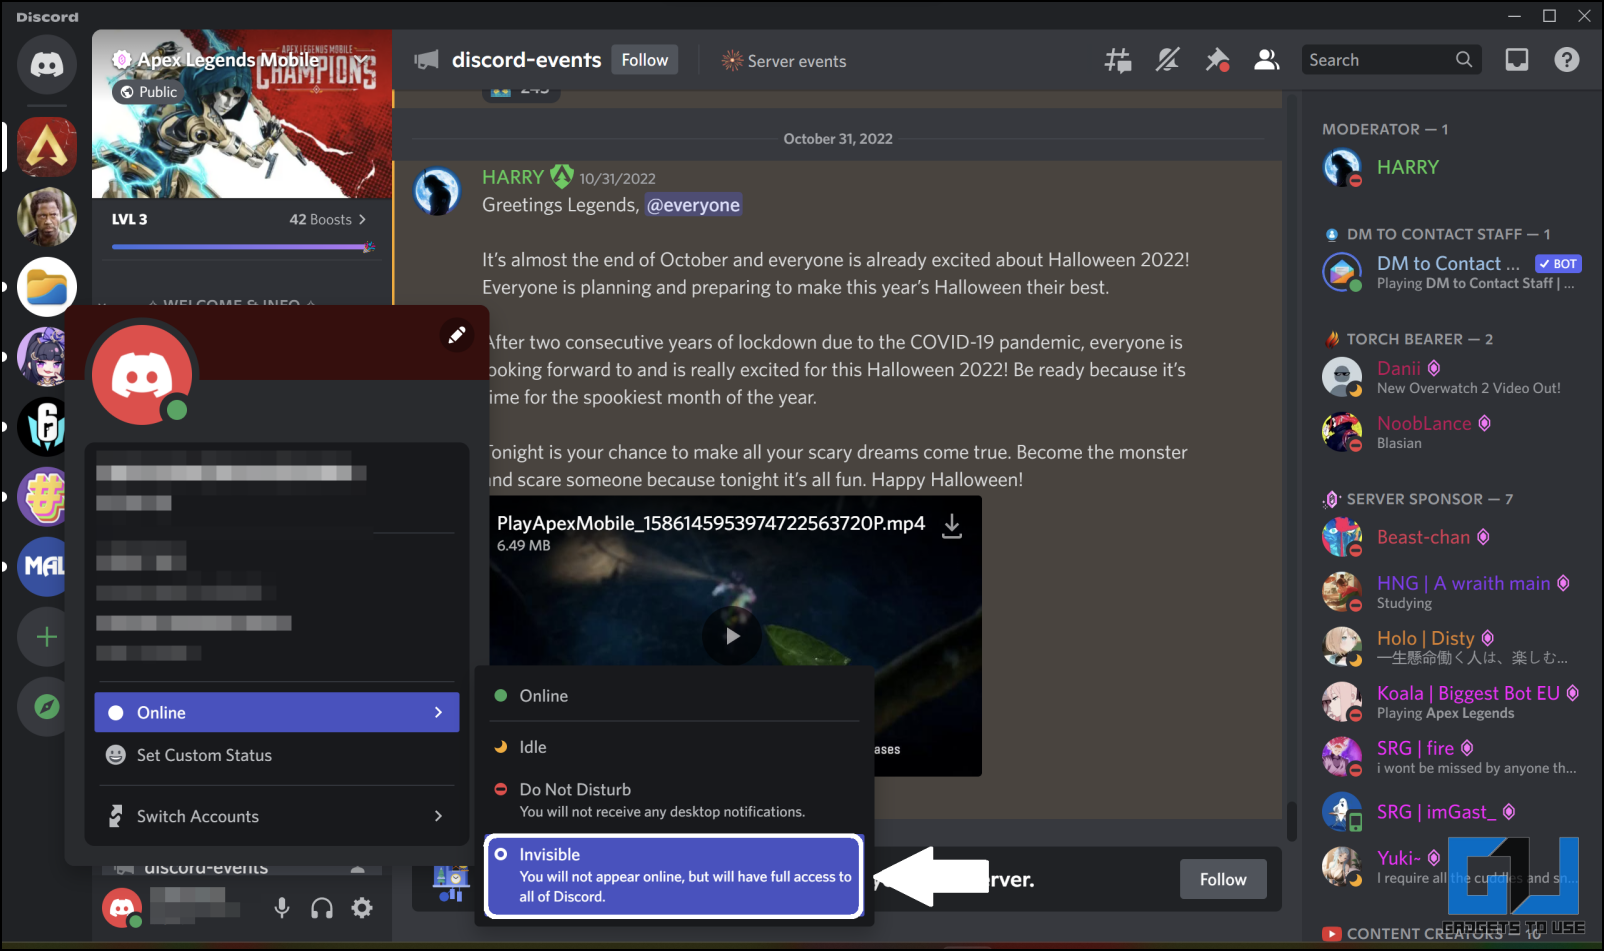Open HARRY author name in message

click(x=513, y=177)
